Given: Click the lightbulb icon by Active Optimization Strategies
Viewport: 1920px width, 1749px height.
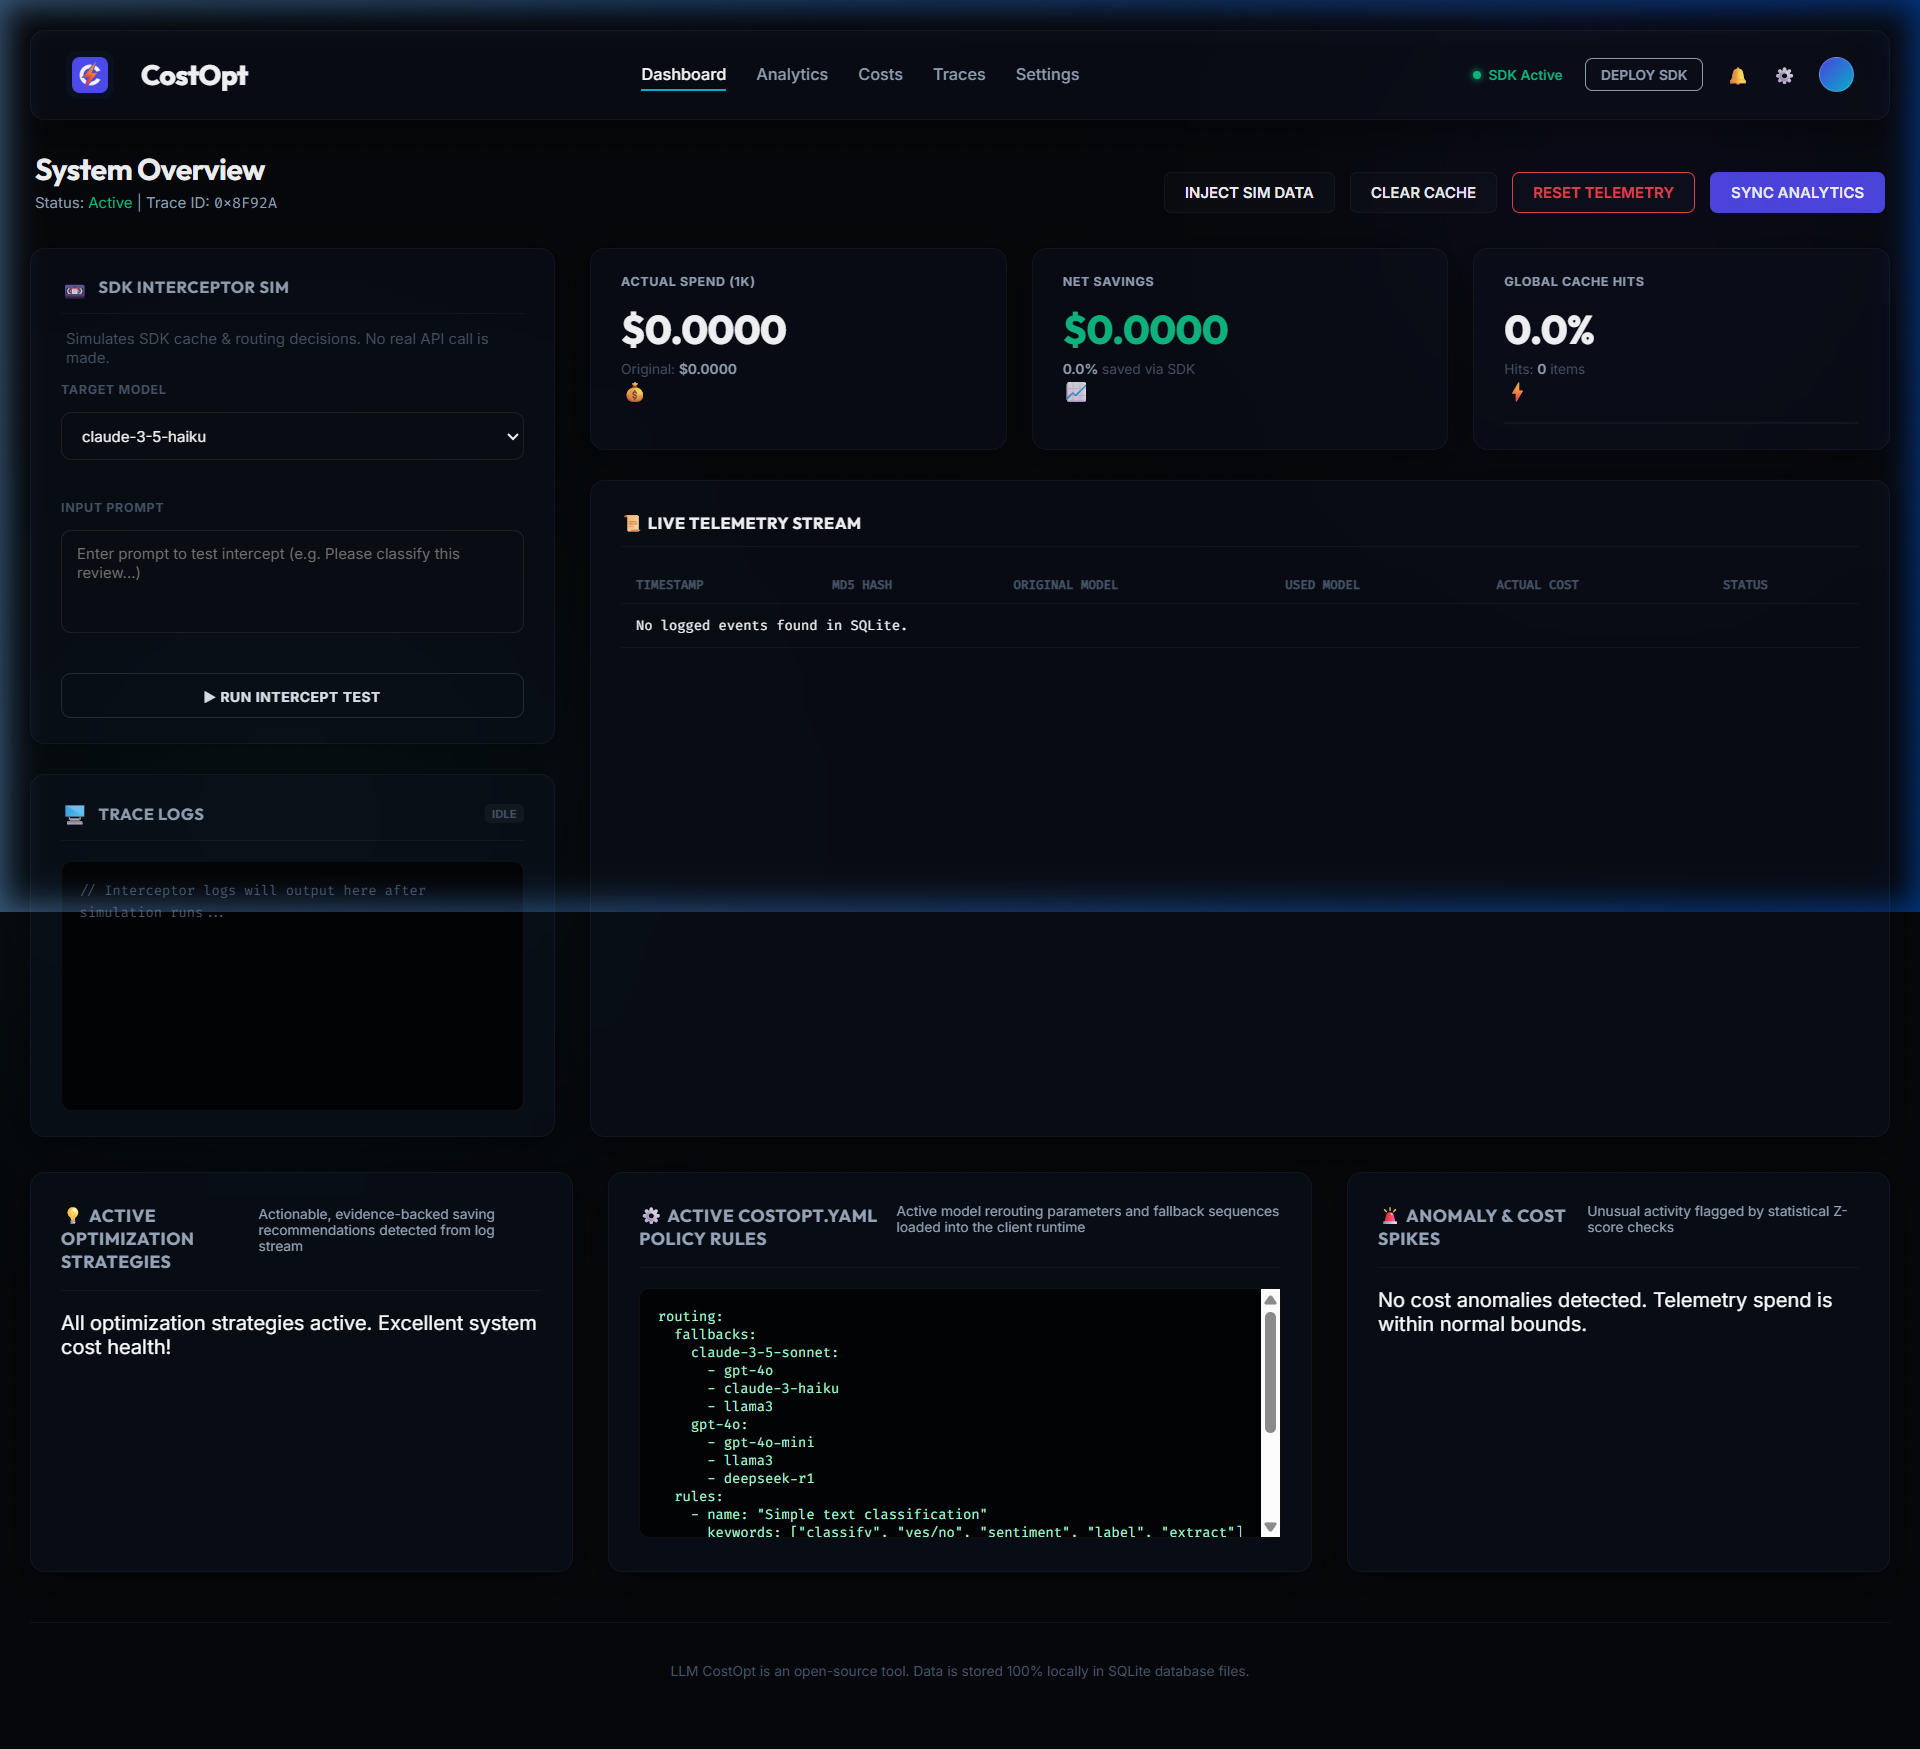Looking at the screenshot, I should click(x=72, y=1215).
